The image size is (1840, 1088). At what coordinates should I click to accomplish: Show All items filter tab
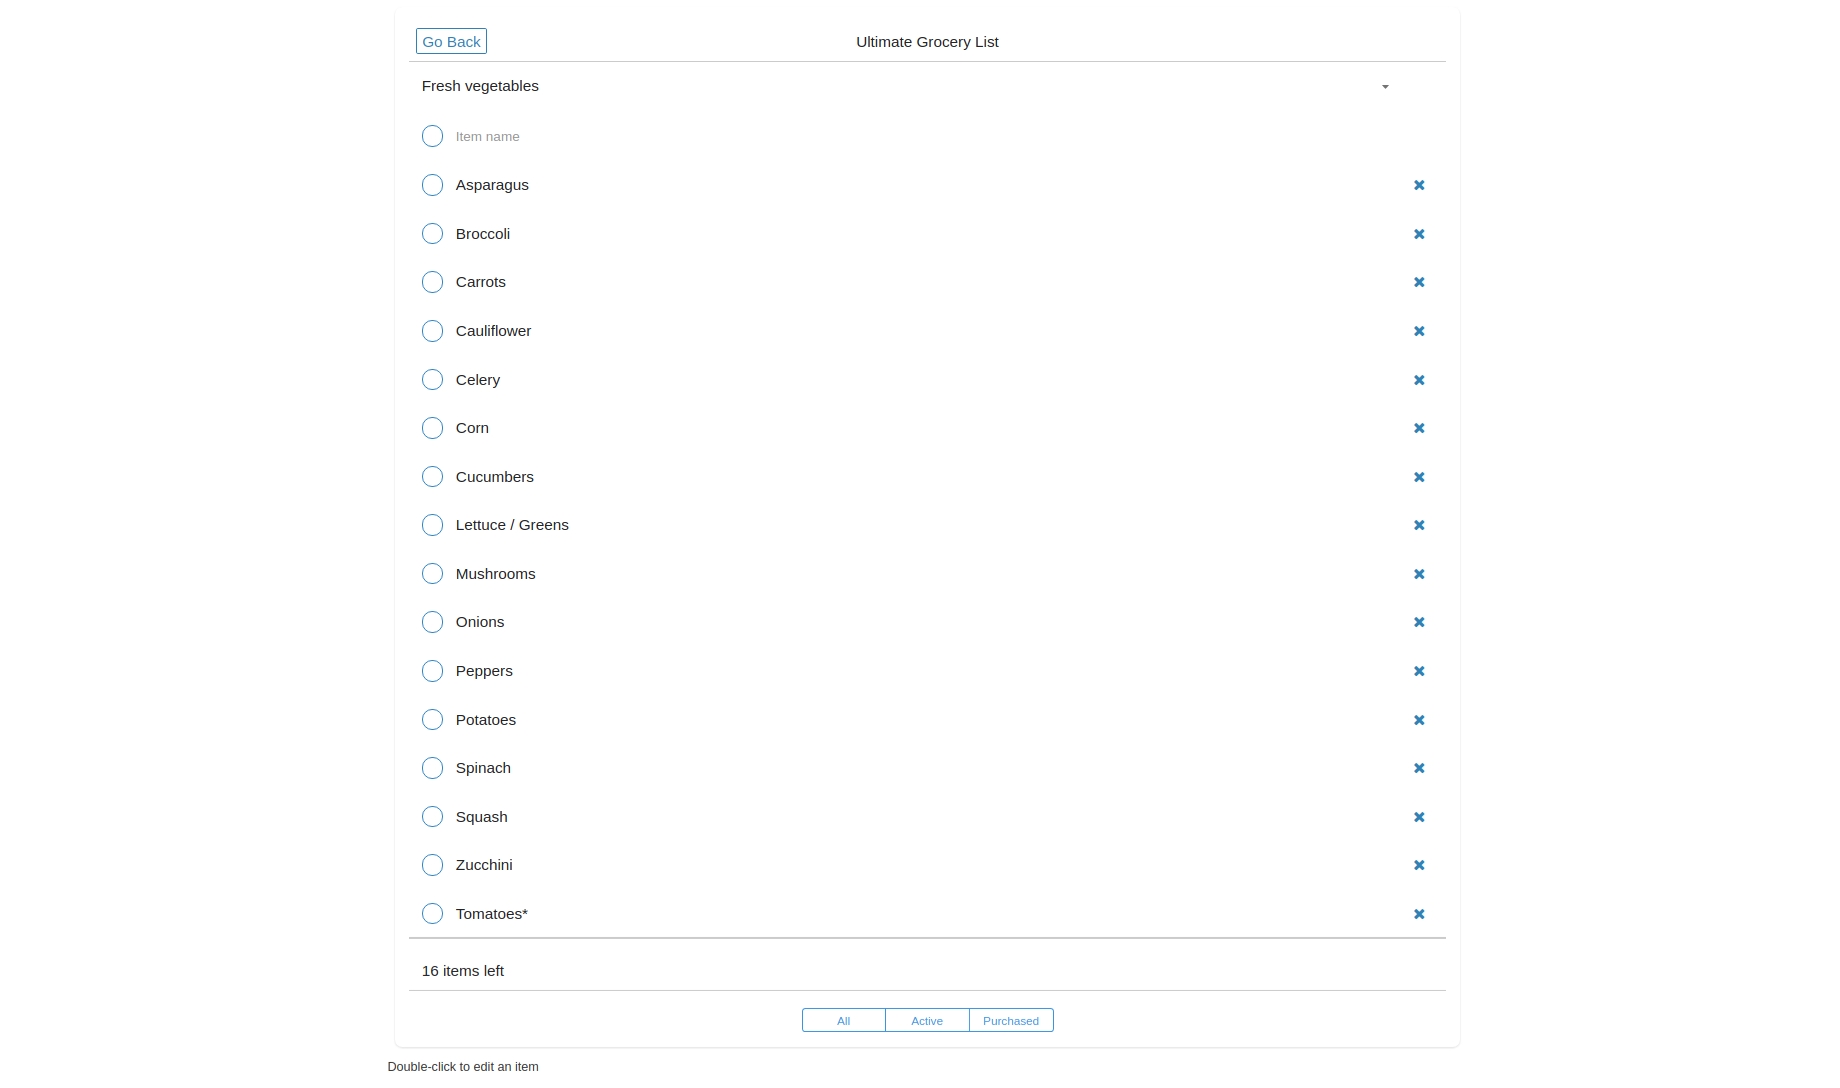pos(843,1021)
